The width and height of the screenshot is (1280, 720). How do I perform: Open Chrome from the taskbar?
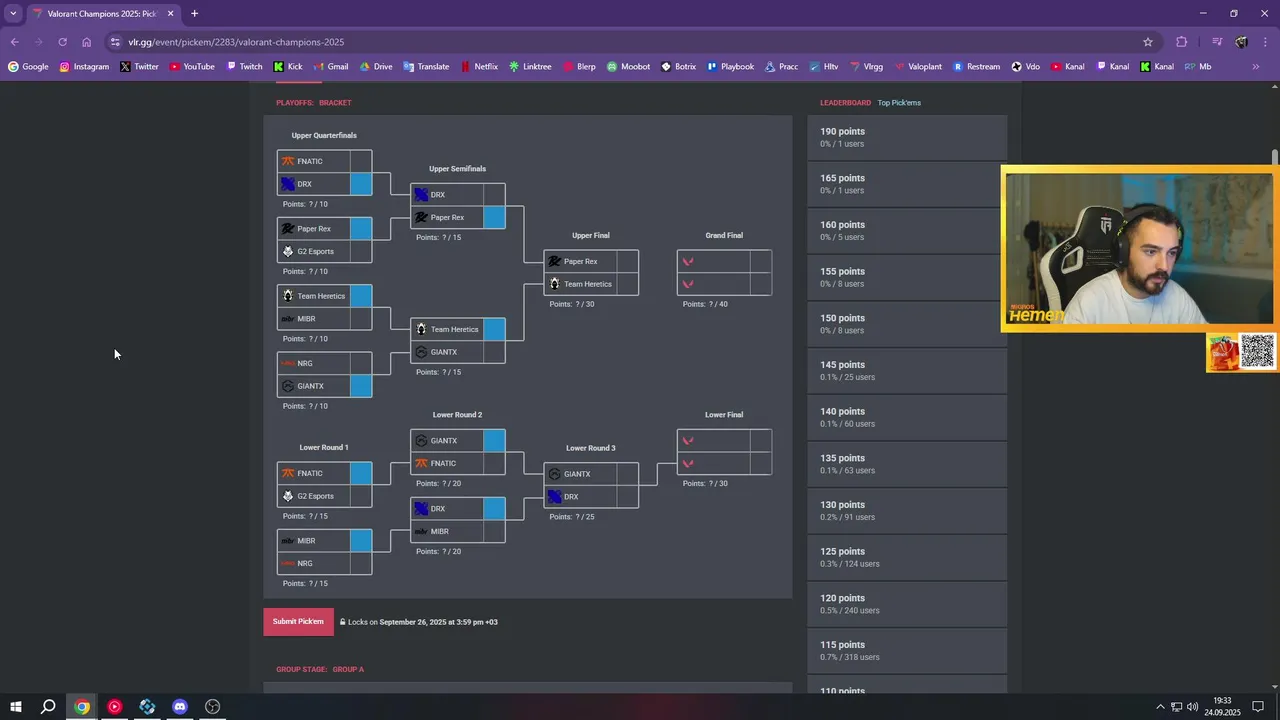[82, 707]
